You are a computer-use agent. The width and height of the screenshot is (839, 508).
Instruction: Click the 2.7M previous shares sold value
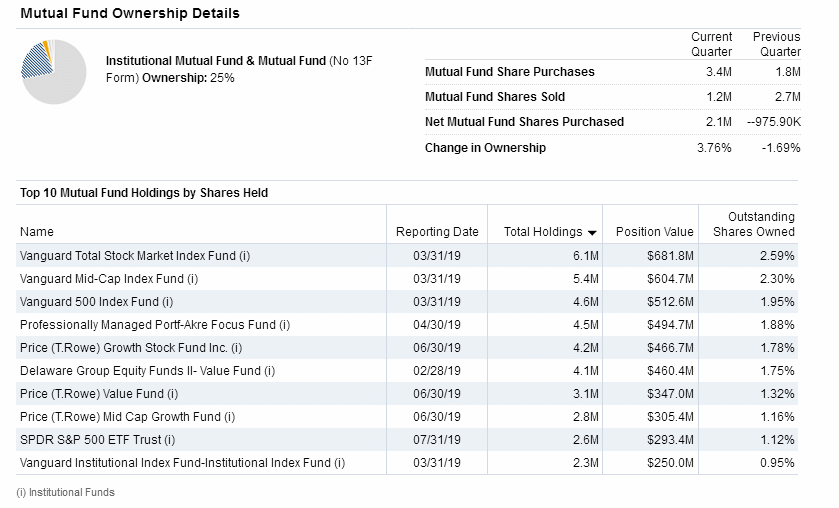(788, 97)
